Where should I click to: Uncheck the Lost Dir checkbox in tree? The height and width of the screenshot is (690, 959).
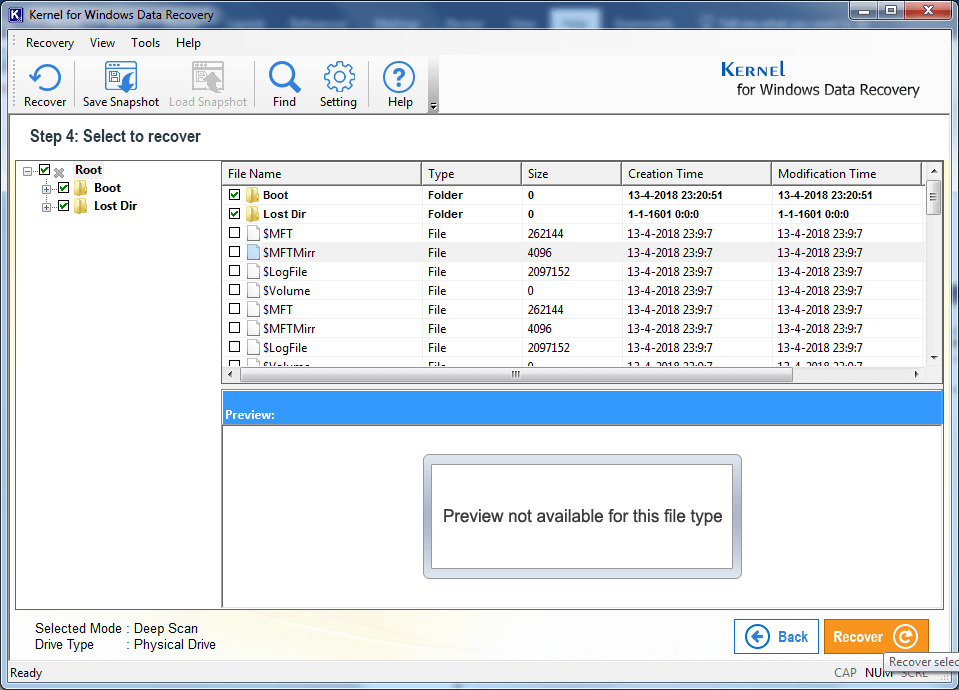[64, 206]
